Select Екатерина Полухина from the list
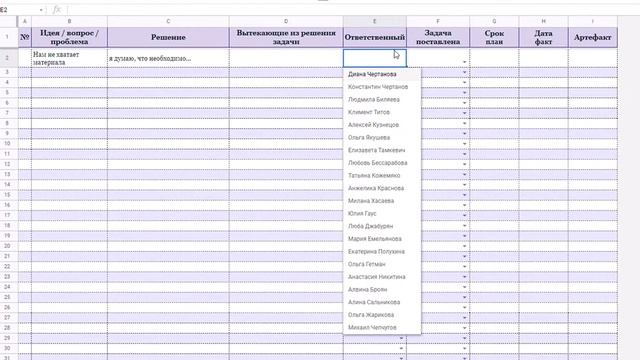 (382, 251)
